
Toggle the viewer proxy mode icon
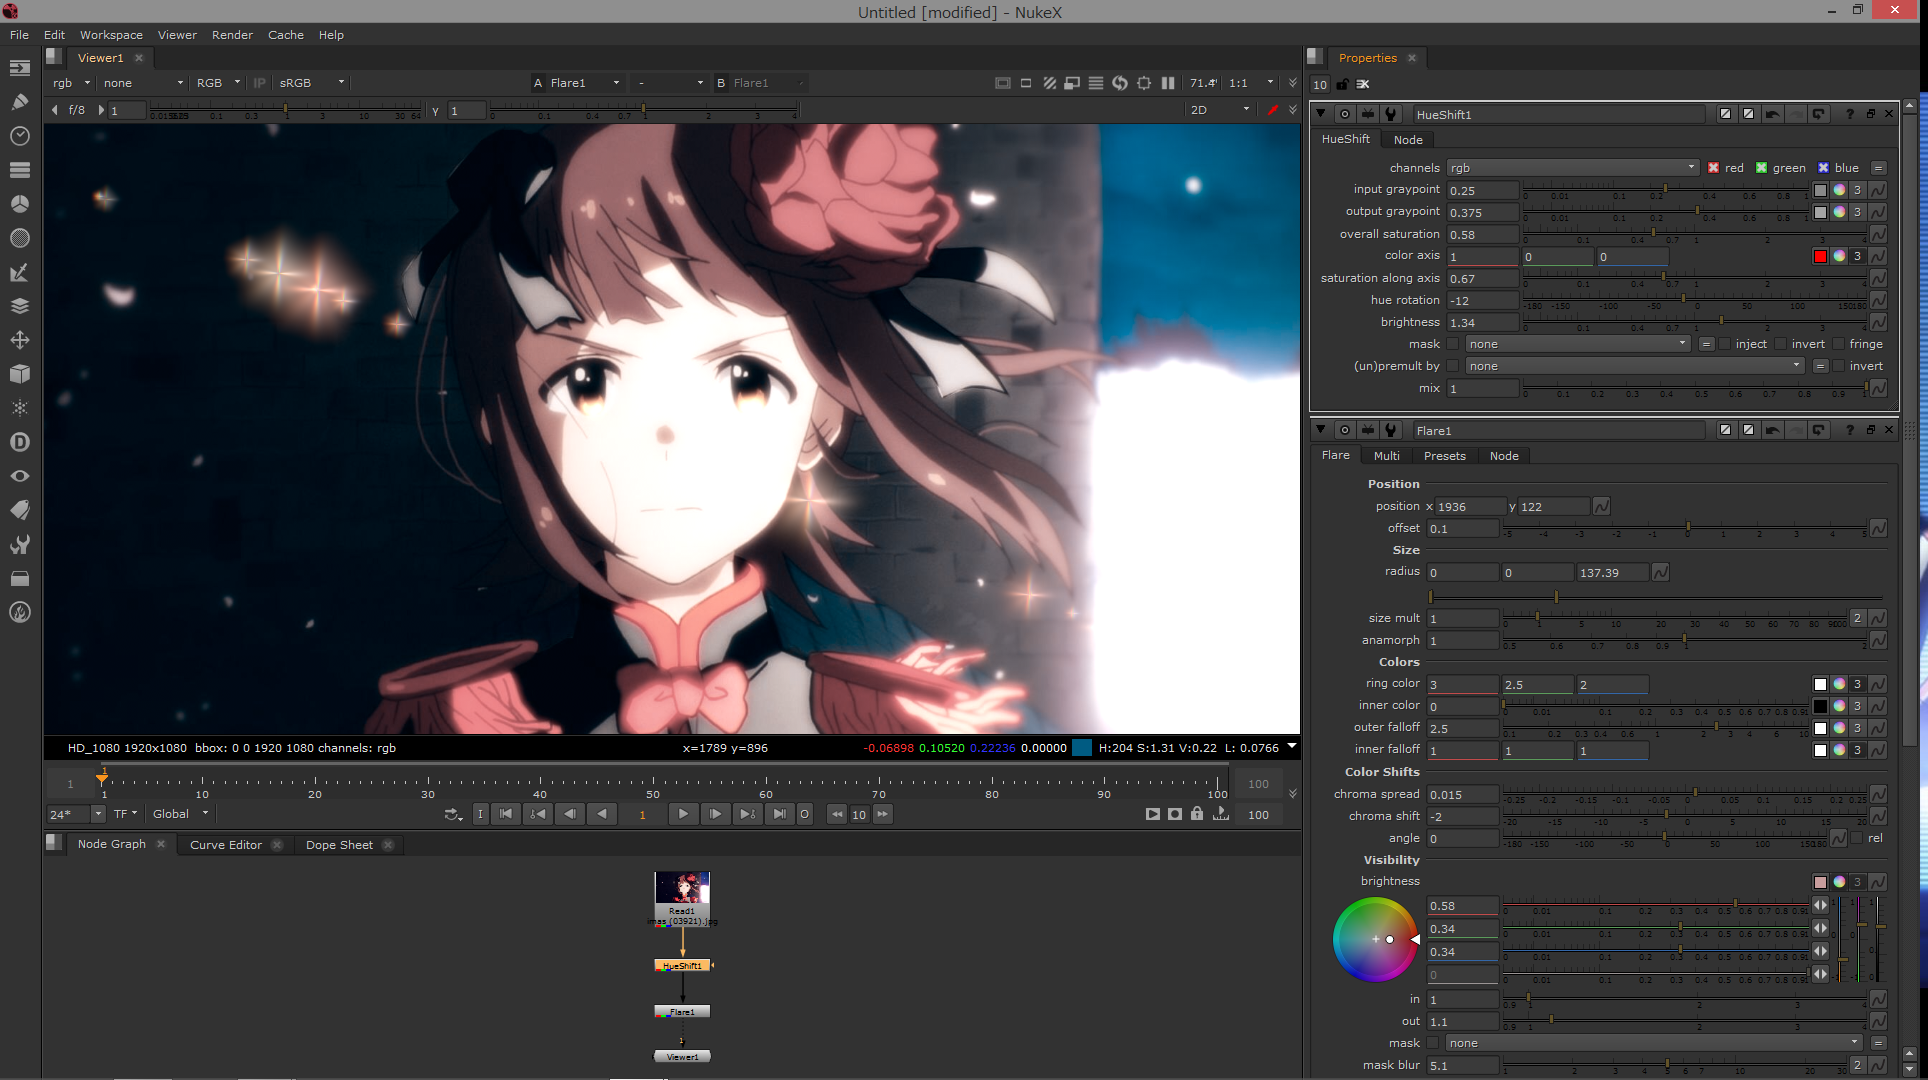point(1071,83)
